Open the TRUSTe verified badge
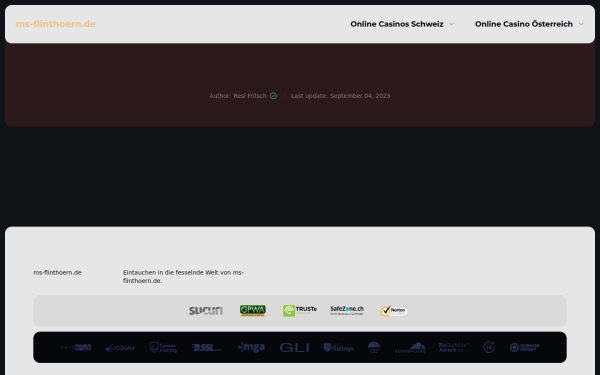The image size is (600, 375). coord(300,310)
